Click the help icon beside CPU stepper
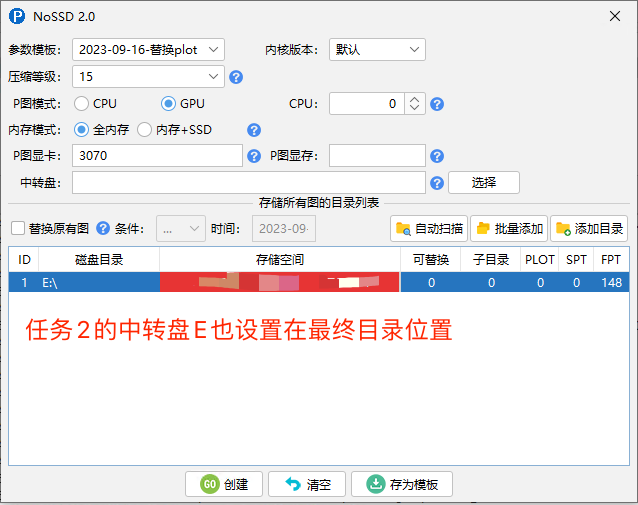The image size is (638, 505). (x=437, y=103)
